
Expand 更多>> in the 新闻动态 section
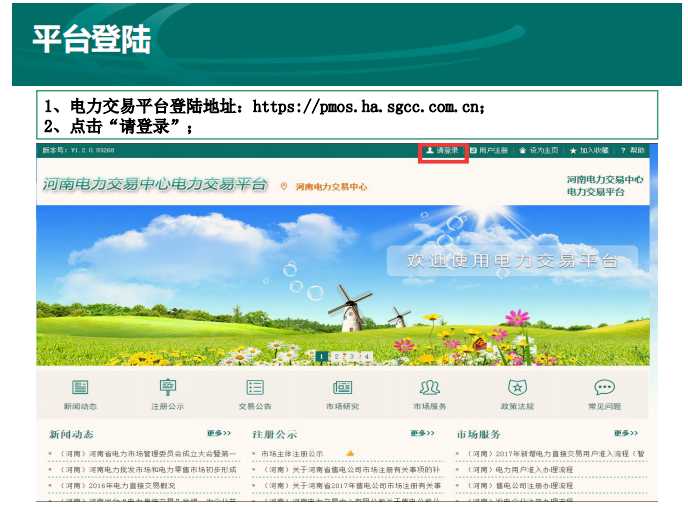(219, 434)
